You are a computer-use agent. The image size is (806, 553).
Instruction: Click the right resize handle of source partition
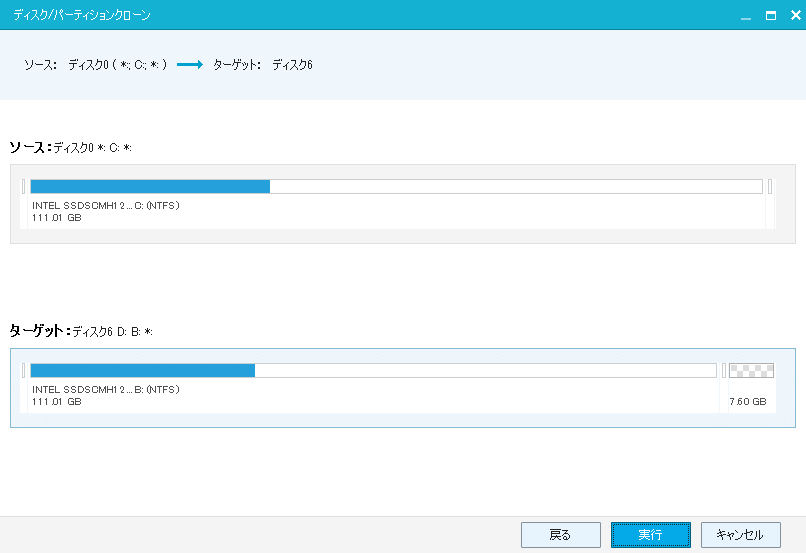770,187
